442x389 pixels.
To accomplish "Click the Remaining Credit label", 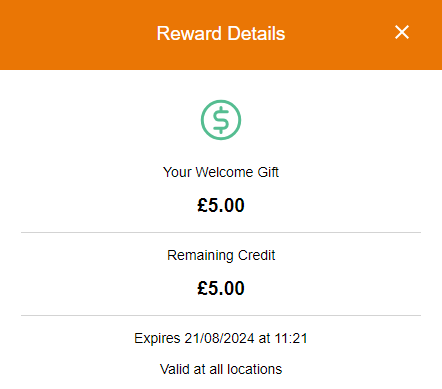I will 221,255.
